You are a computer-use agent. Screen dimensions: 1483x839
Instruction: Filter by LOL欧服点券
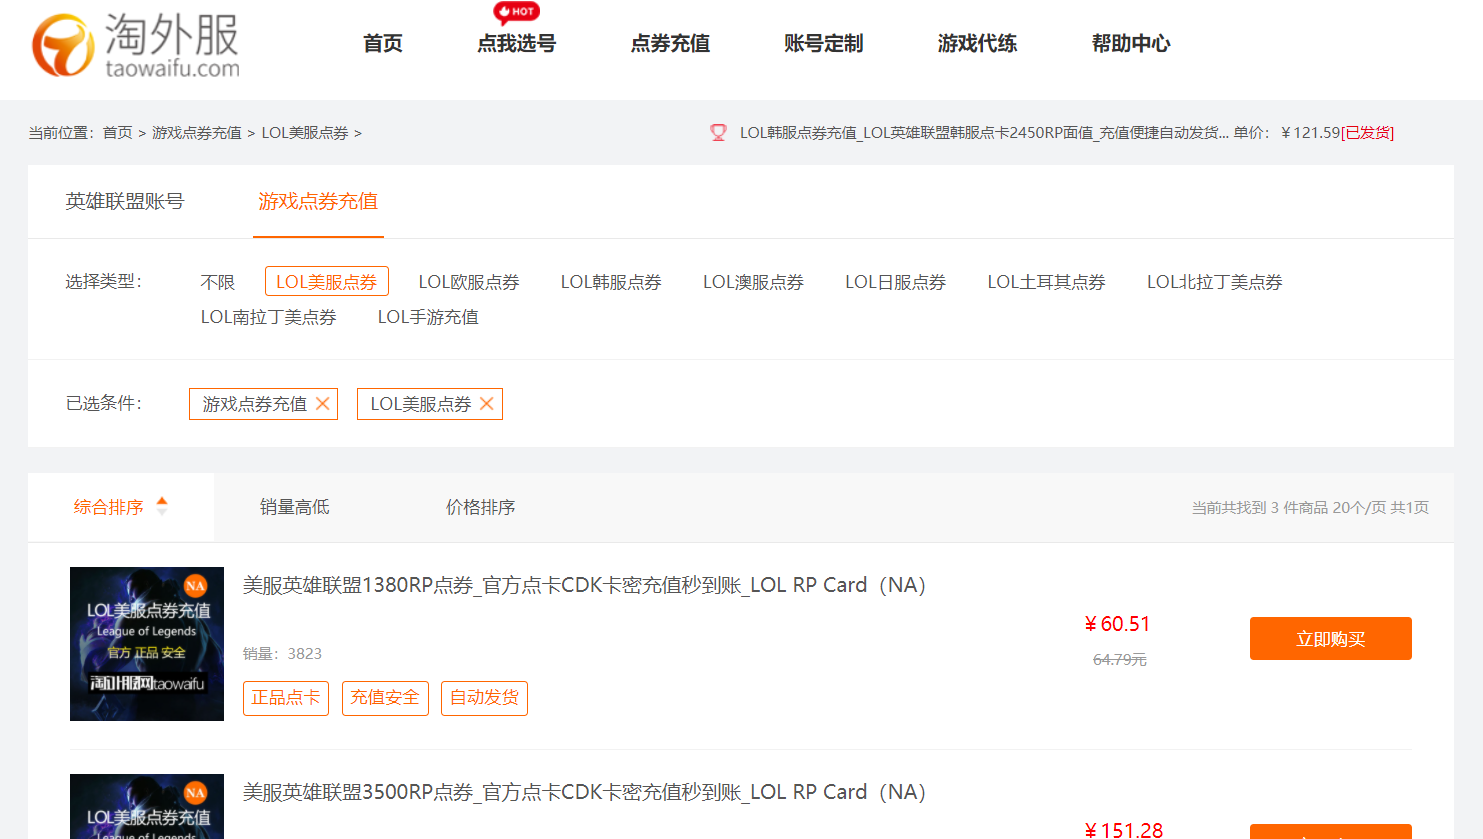tap(469, 282)
